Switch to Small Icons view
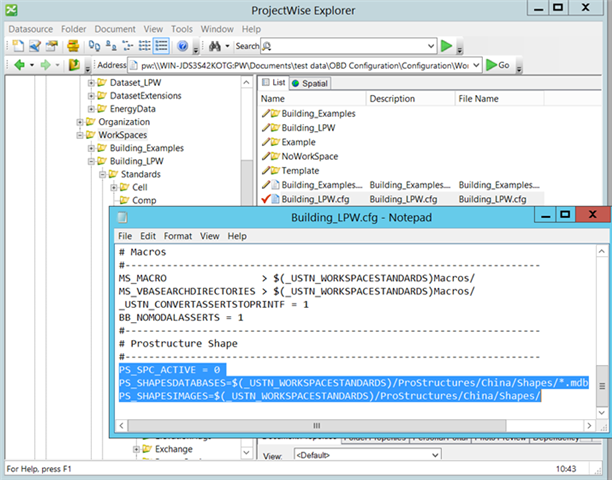 [111, 46]
